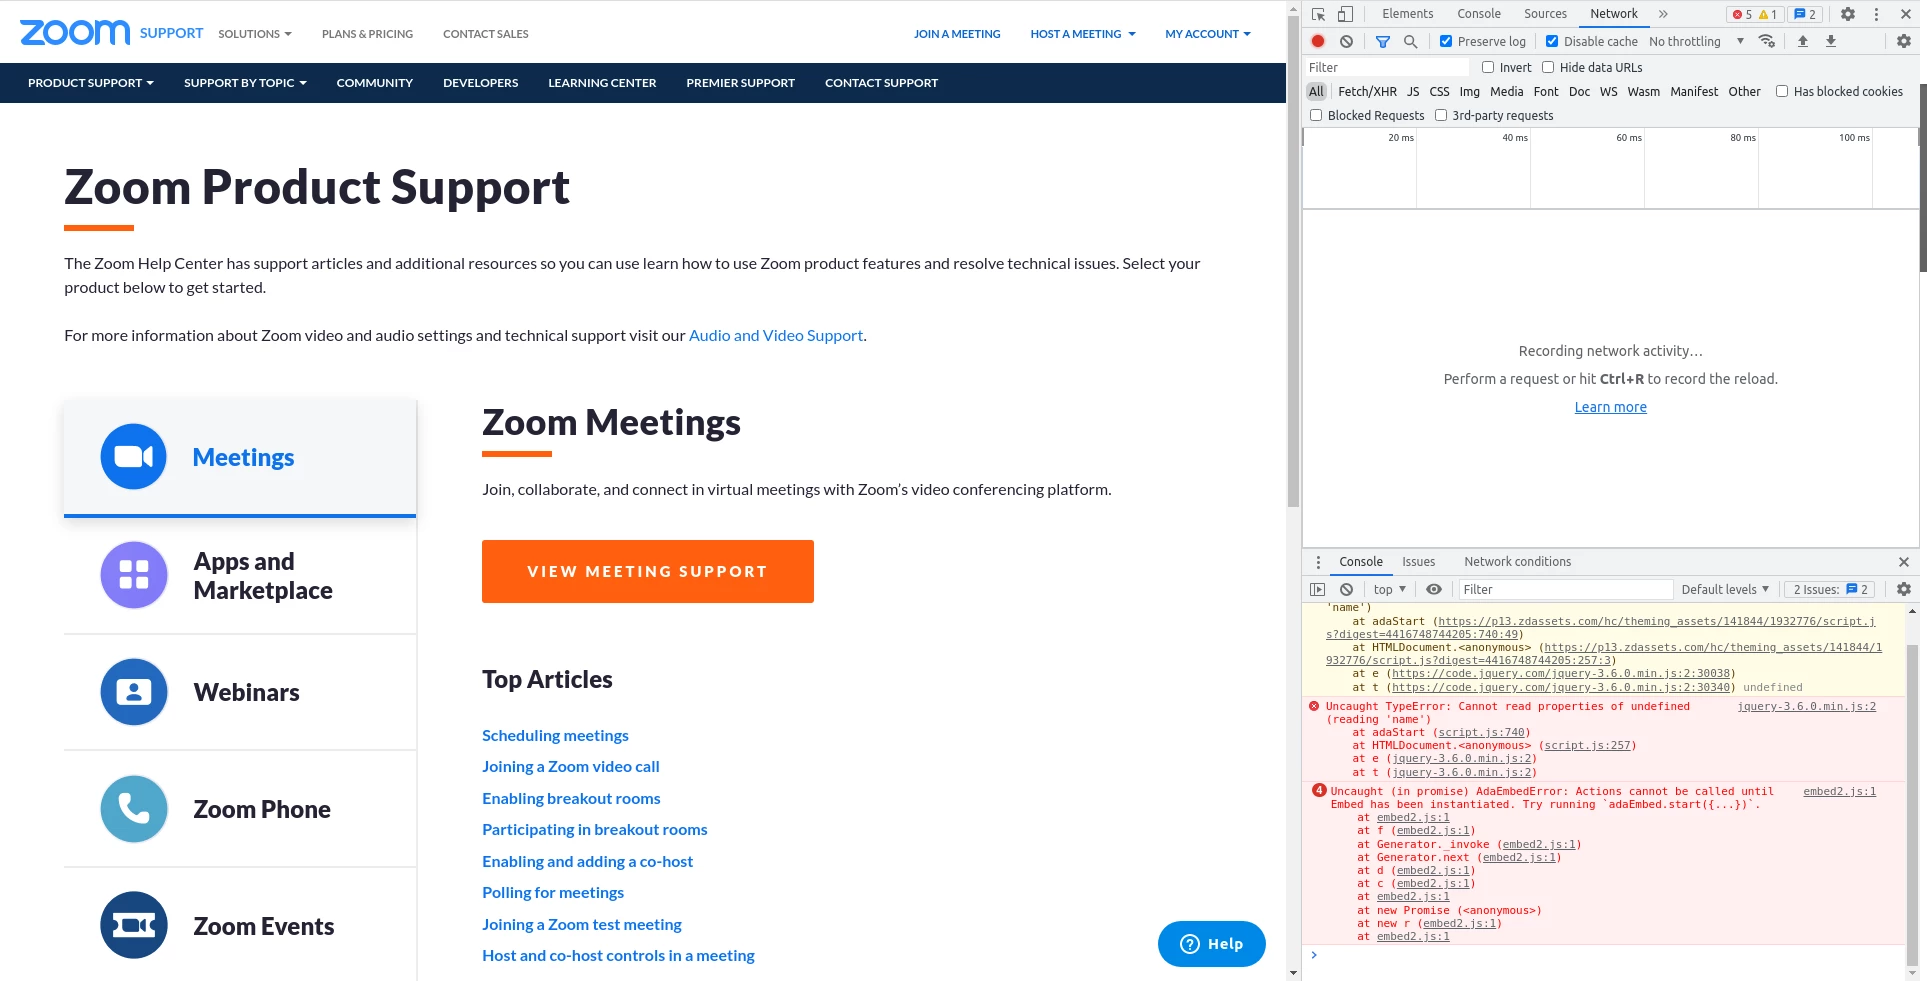Filter requests by Fetch/XHR
1927x981 pixels.
(x=1367, y=91)
